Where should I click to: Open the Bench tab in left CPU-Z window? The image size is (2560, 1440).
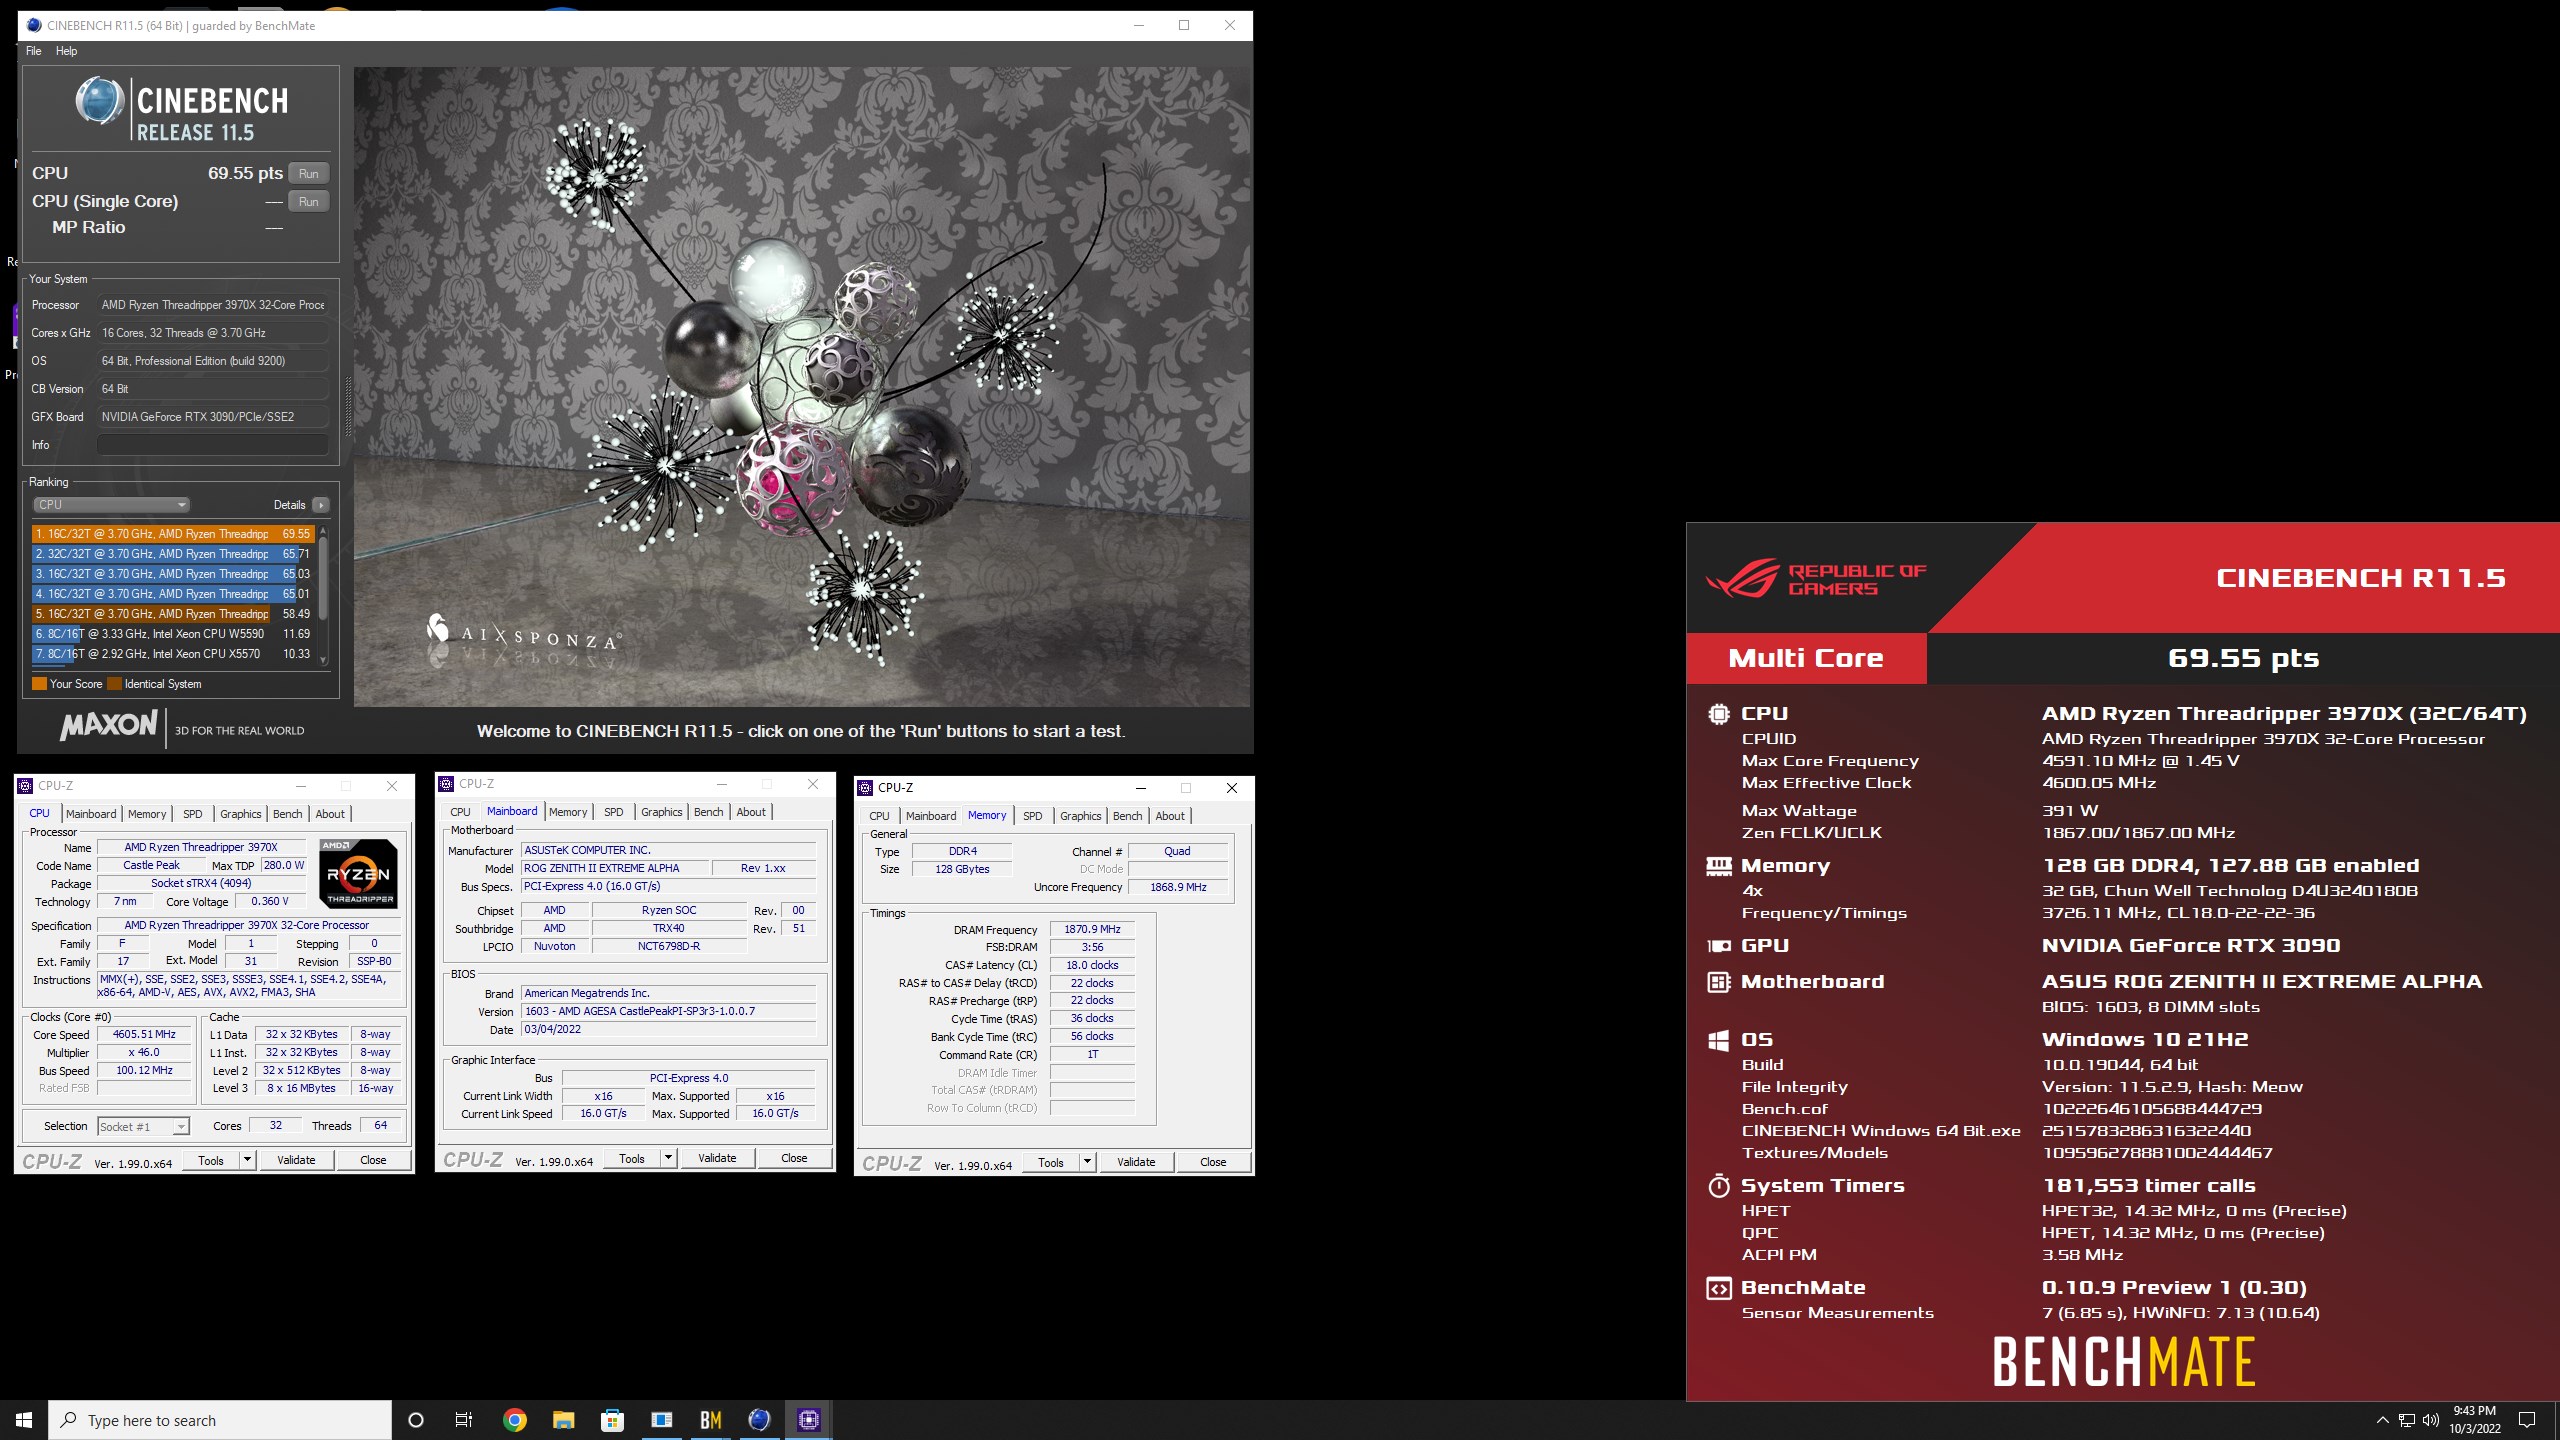coord(288,814)
